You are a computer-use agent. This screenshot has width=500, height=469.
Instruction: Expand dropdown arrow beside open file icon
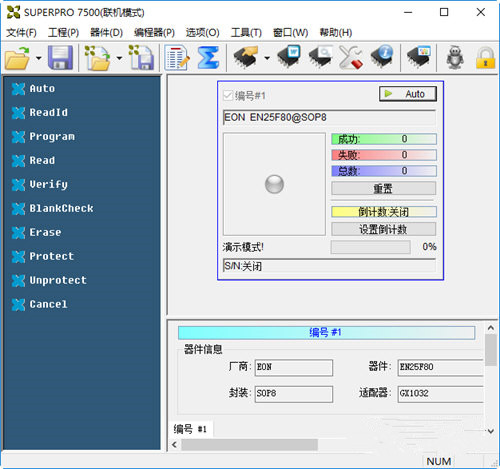(x=39, y=58)
